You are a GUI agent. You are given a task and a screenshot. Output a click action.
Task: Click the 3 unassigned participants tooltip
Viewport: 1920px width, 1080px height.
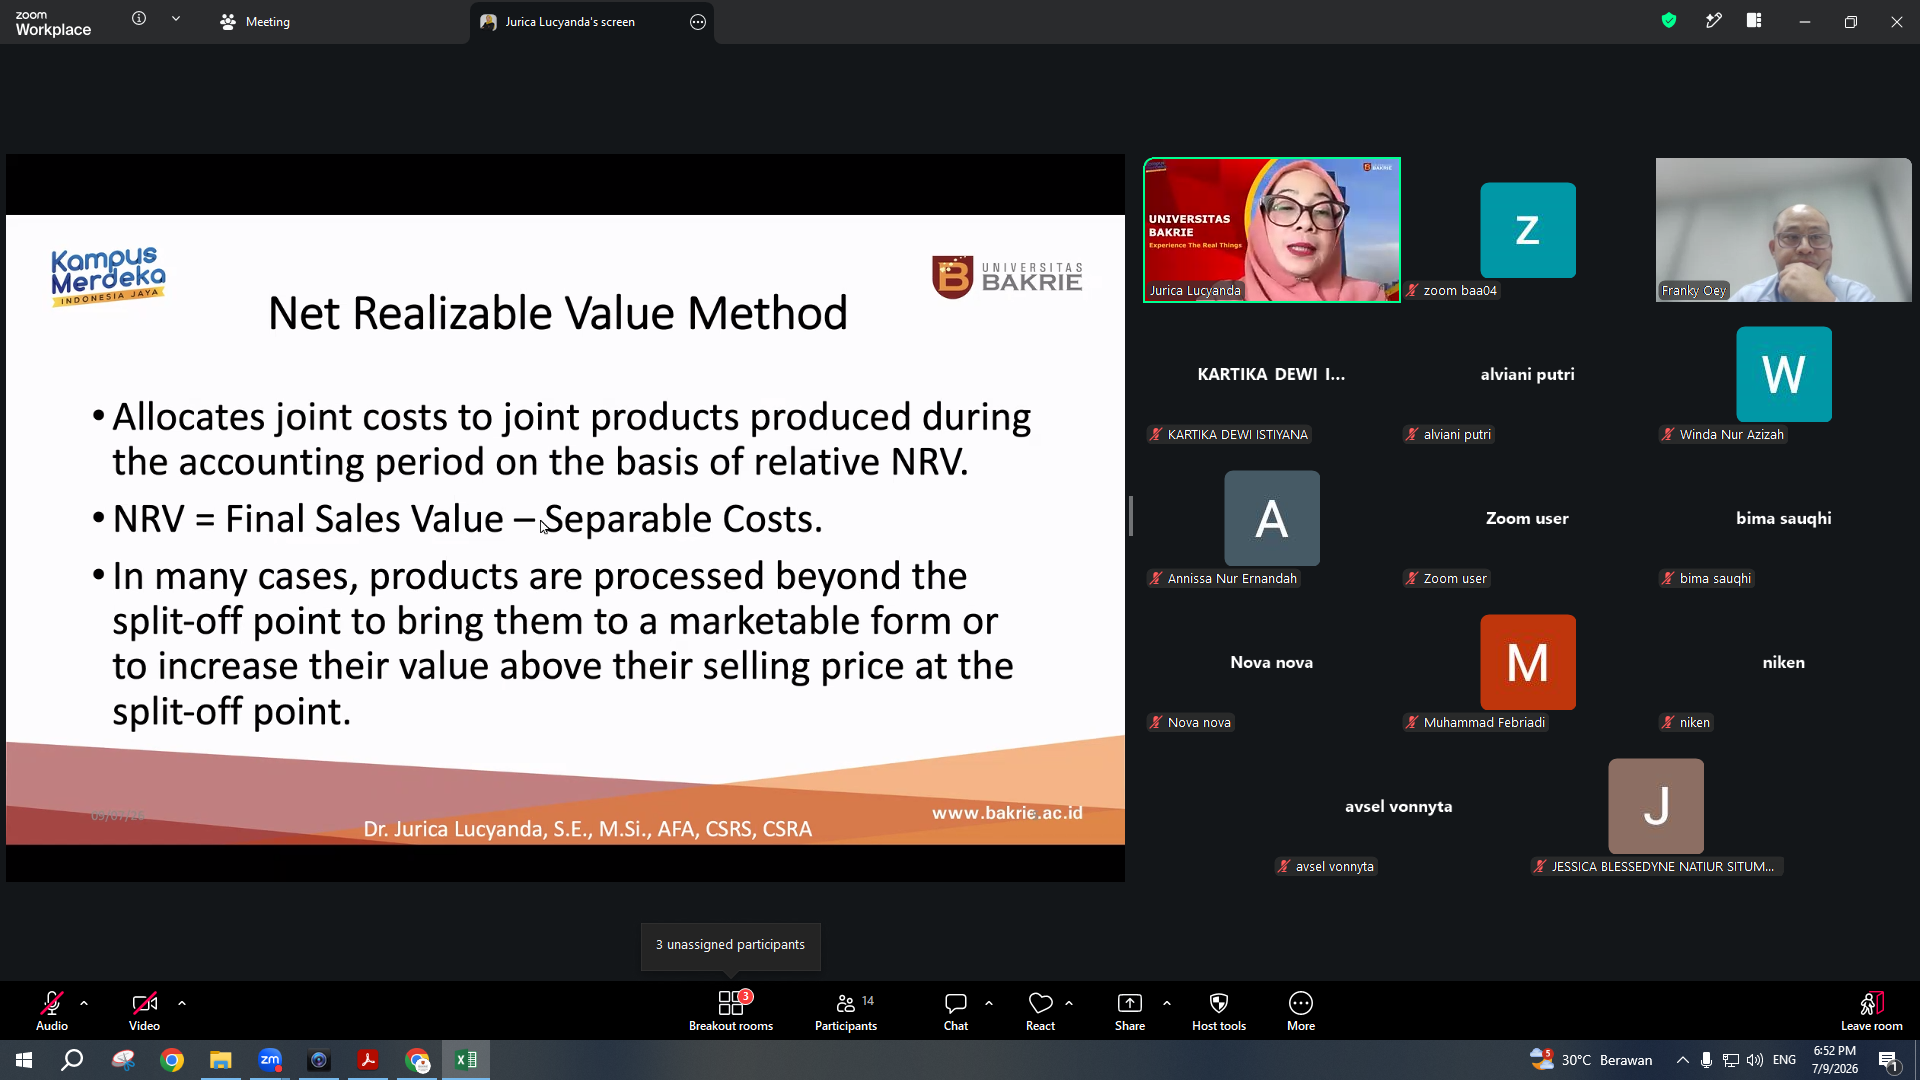coord(730,945)
